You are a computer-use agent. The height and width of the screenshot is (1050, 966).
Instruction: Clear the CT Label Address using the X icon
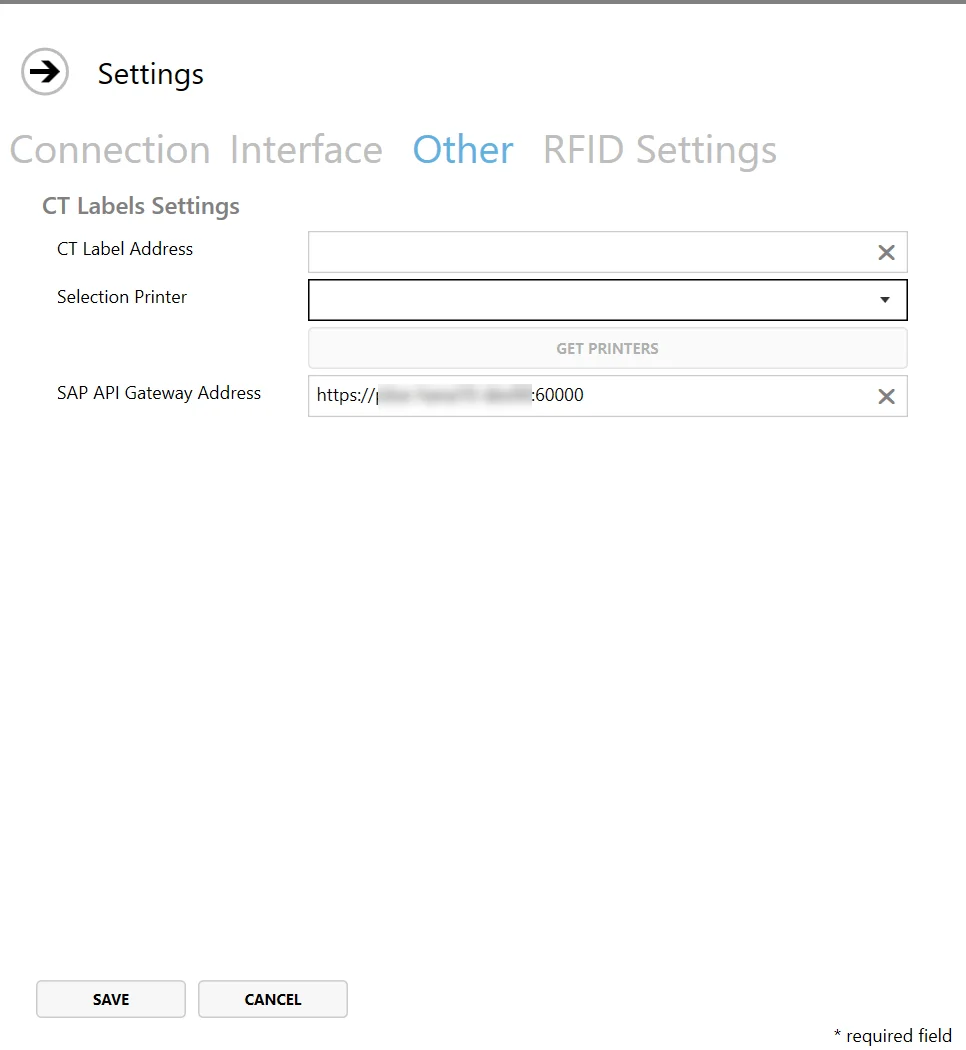pyautogui.click(x=886, y=252)
